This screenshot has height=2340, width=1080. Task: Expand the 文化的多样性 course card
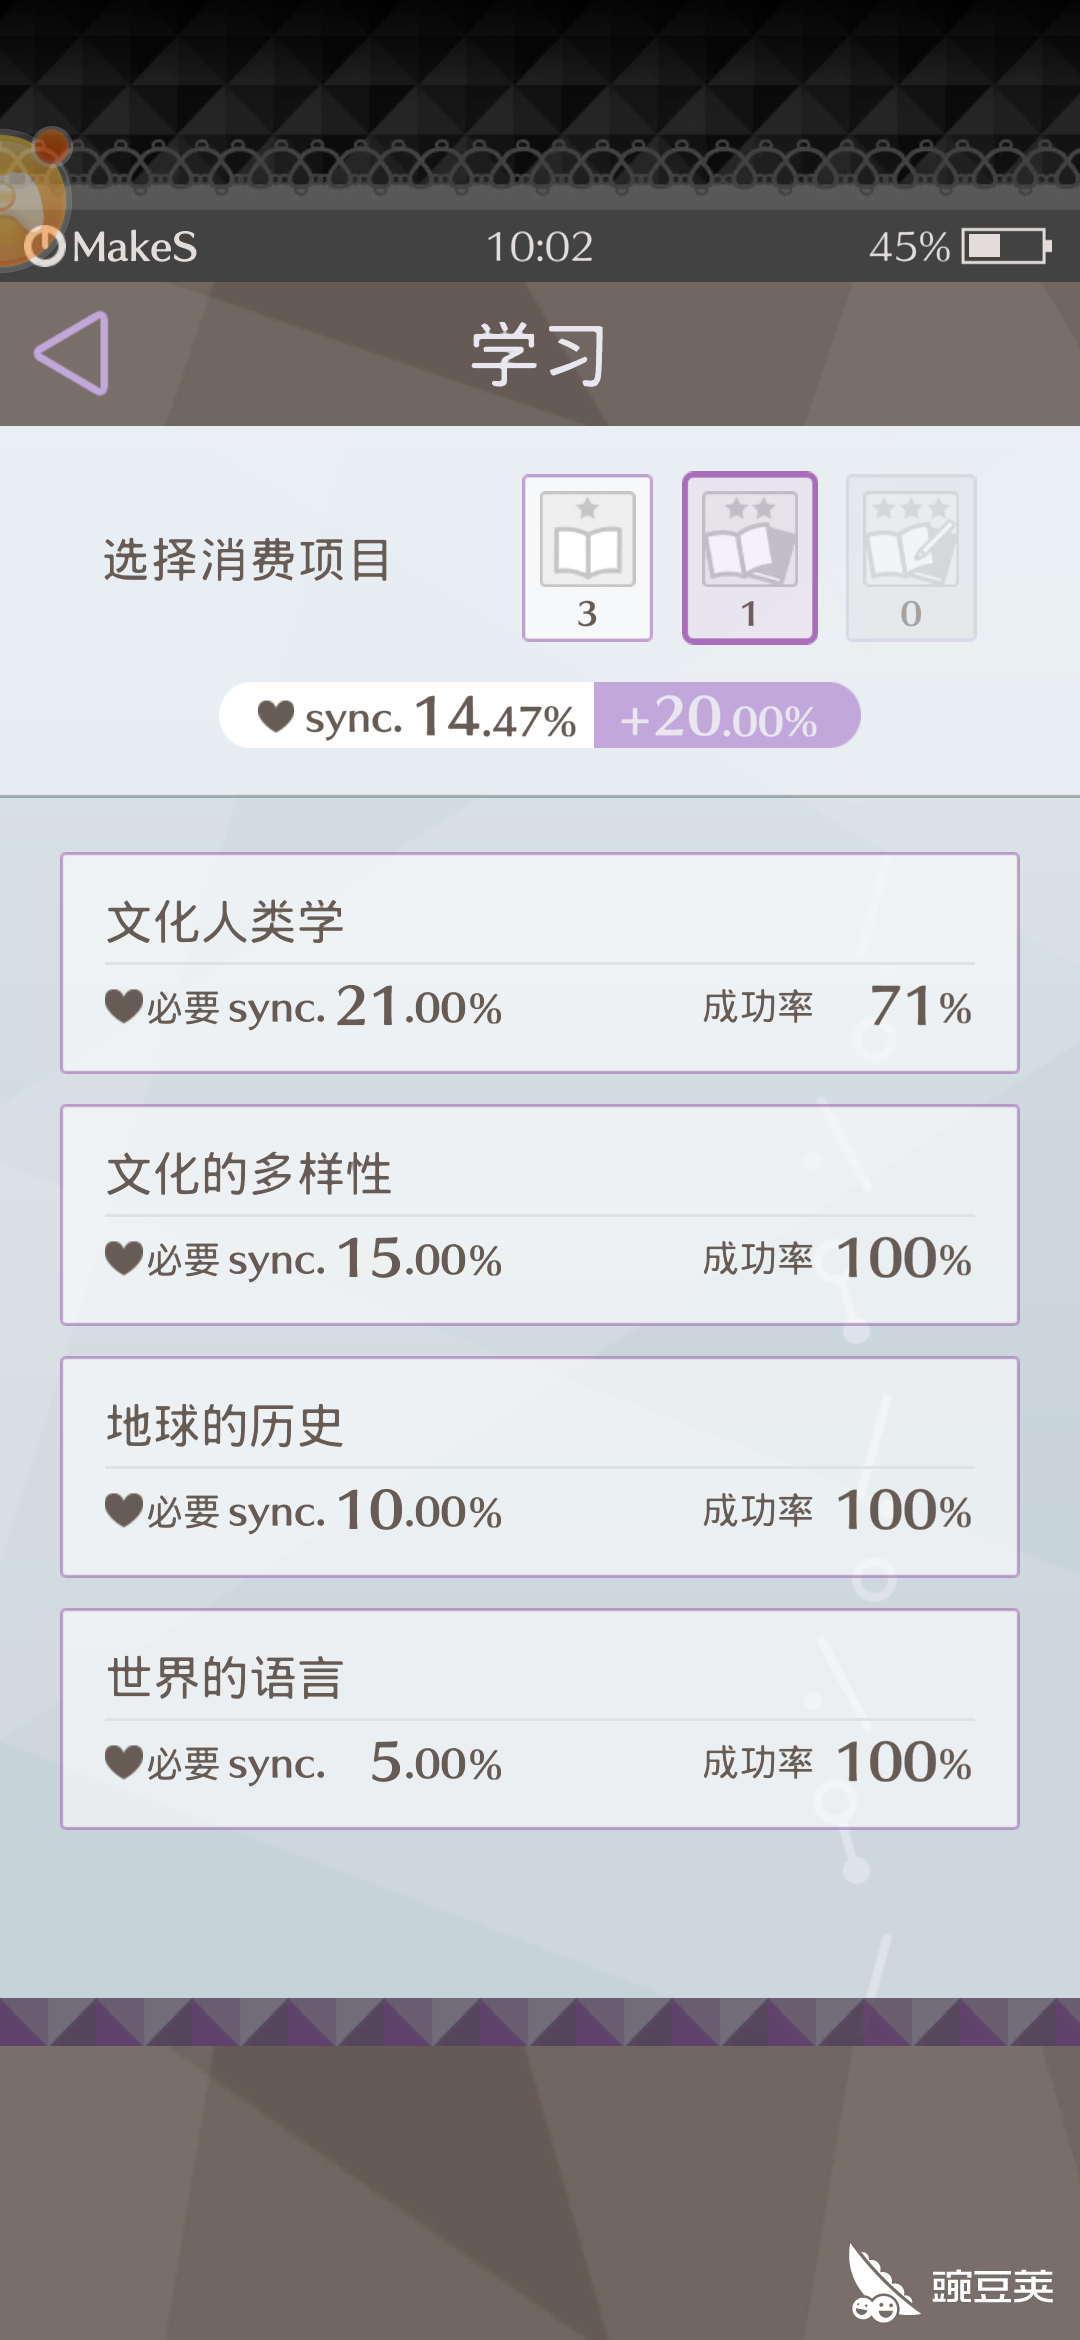540,1212
